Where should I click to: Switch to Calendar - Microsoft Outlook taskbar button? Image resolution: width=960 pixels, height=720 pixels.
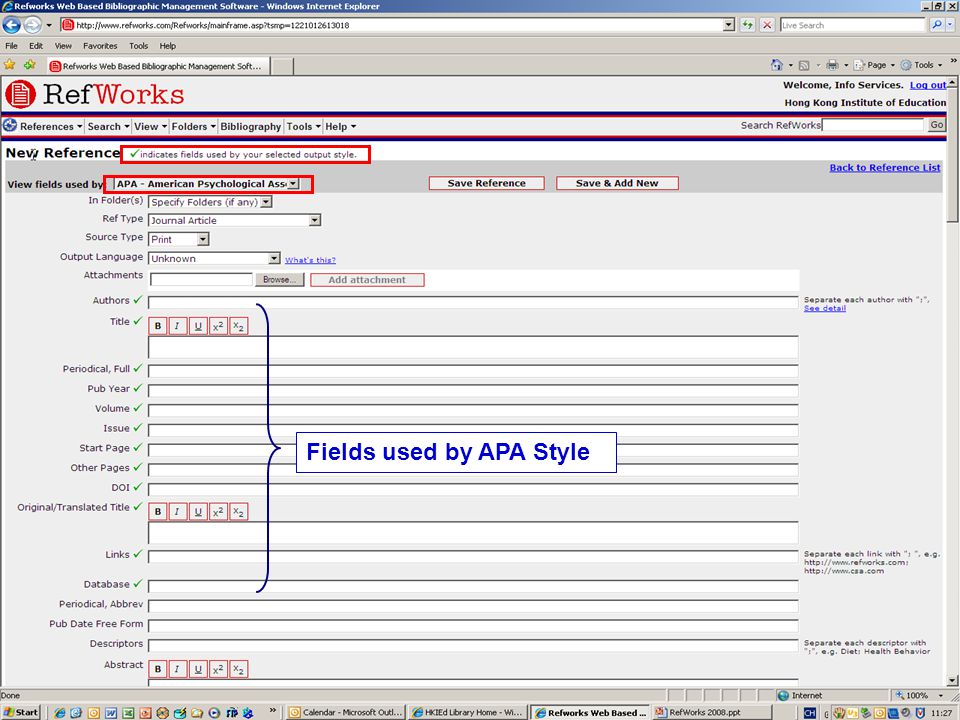(346, 712)
